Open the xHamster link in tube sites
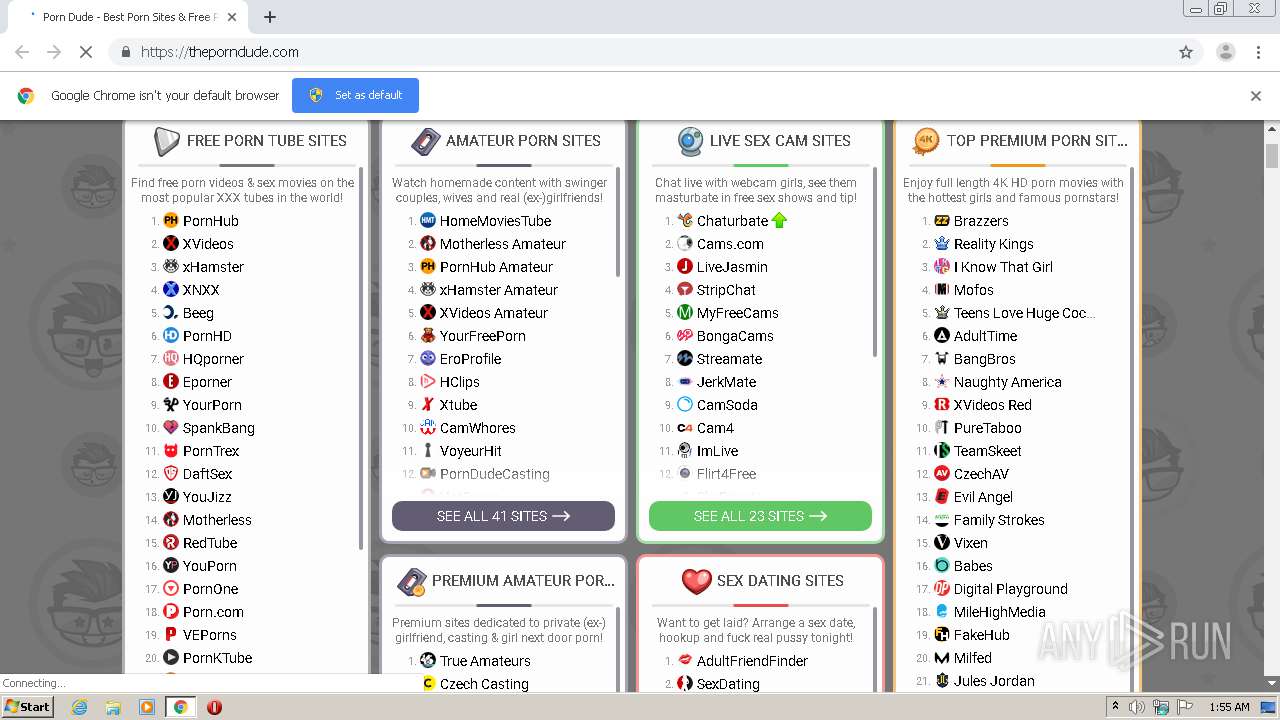Image resolution: width=1280 pixels, height=720 pixels. [213, 267]
